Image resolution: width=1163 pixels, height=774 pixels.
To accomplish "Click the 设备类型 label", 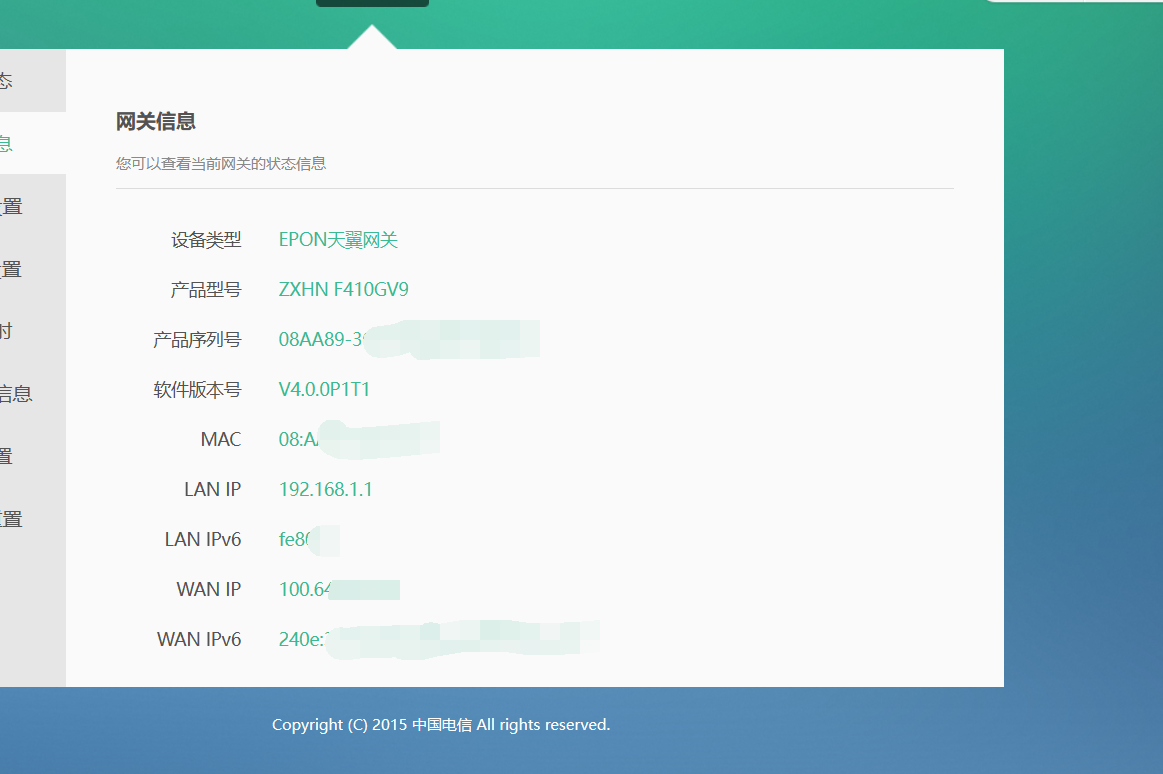I will tap(206, 240).
